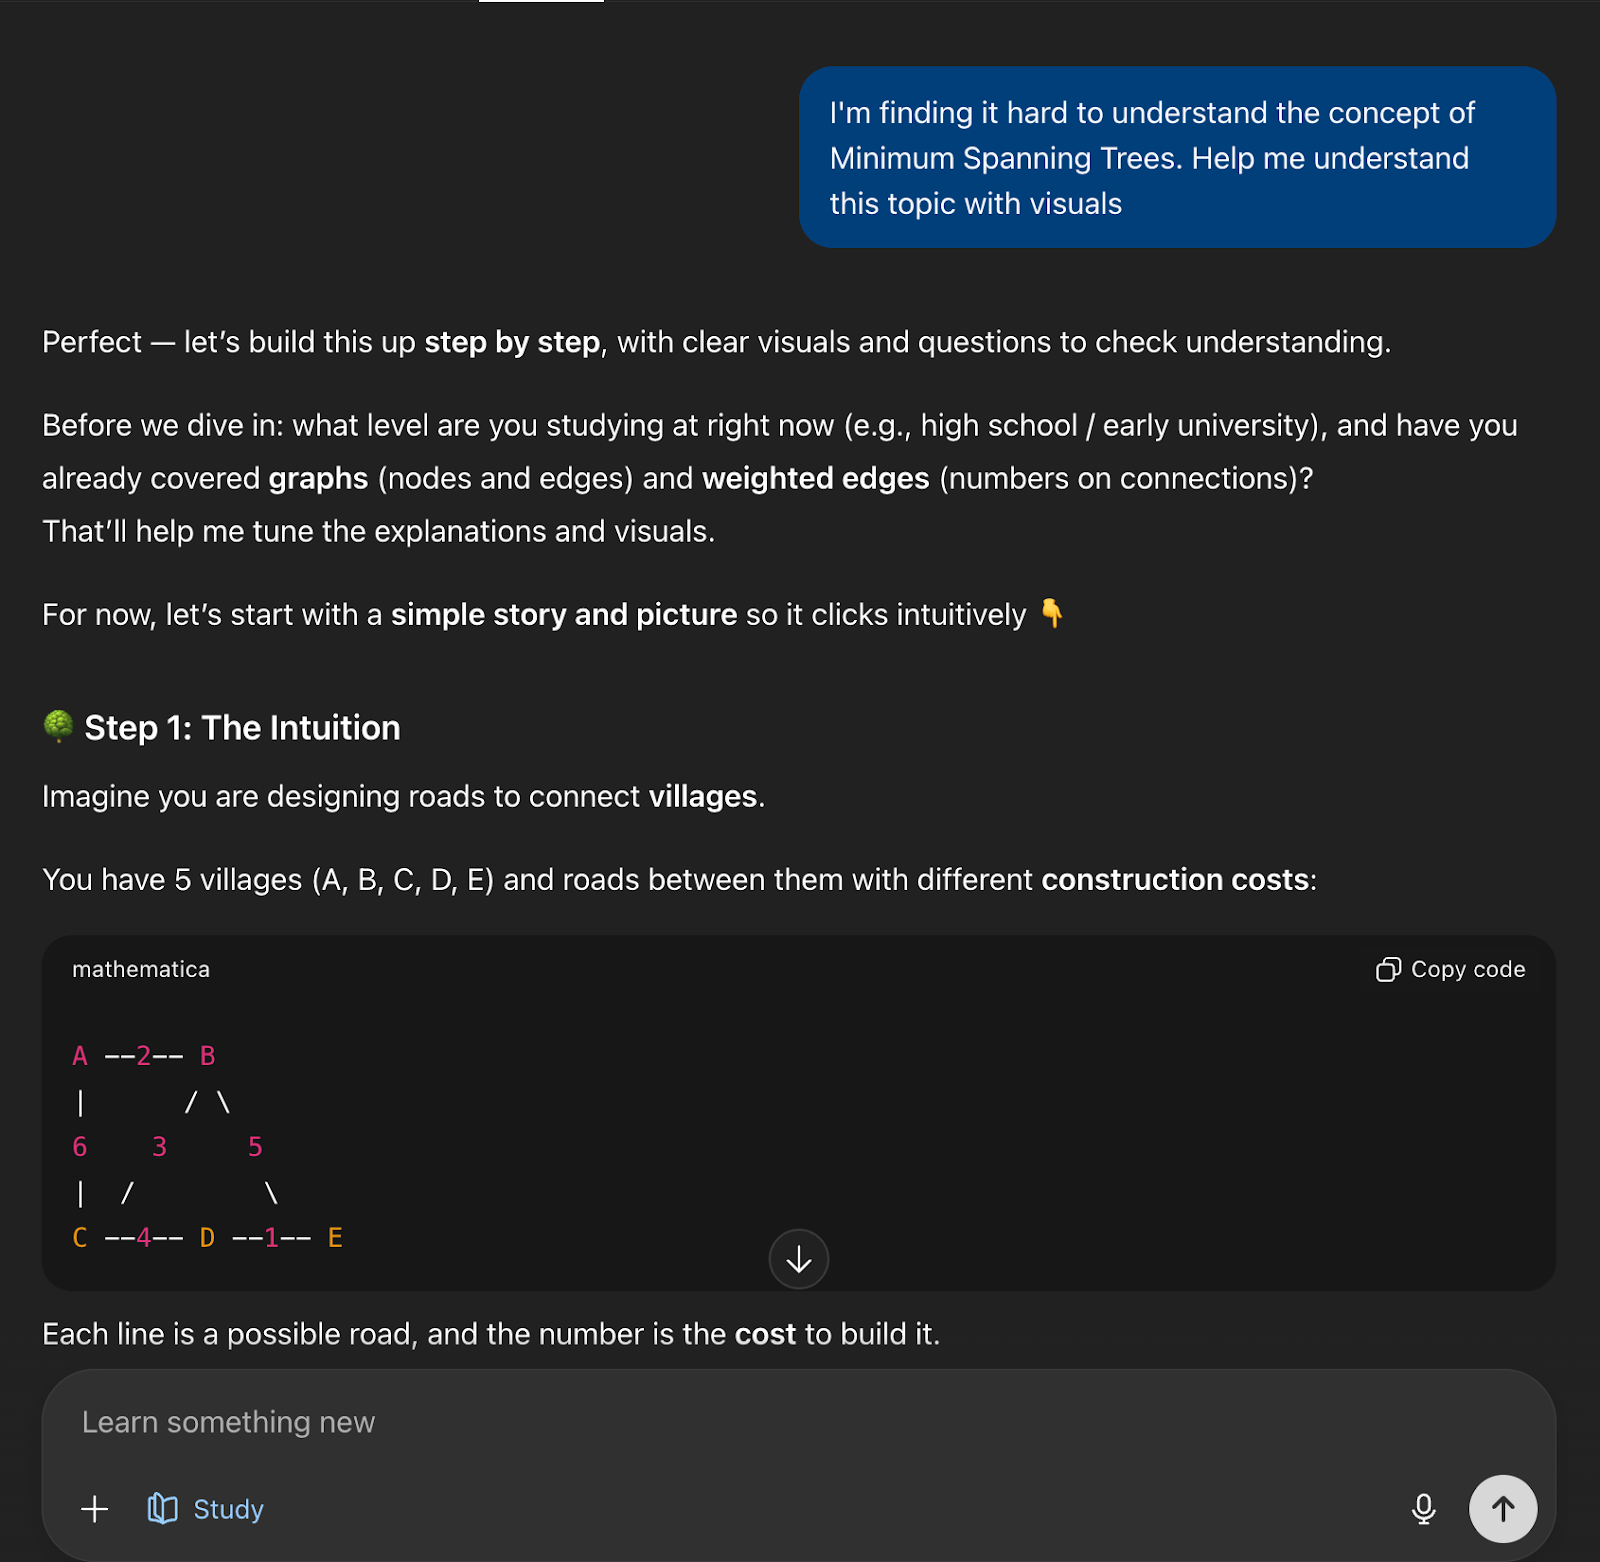This screenshot has width=1600, height=1562.
Task: Click the tree emoji beside Step 1
Action: click(59, 726)
